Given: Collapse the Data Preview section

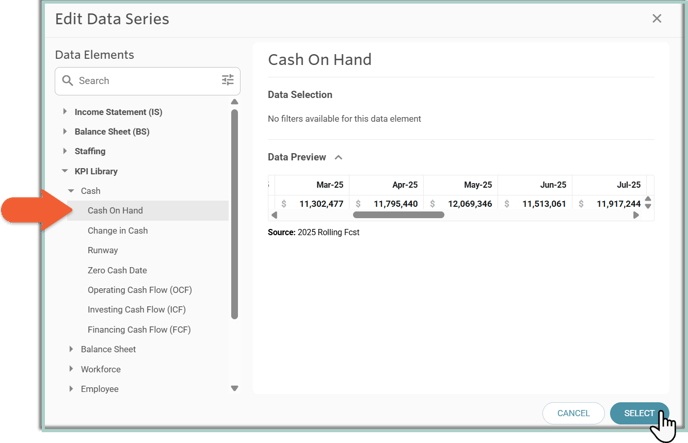Looking at the screenshot, I should pos(338,157).
